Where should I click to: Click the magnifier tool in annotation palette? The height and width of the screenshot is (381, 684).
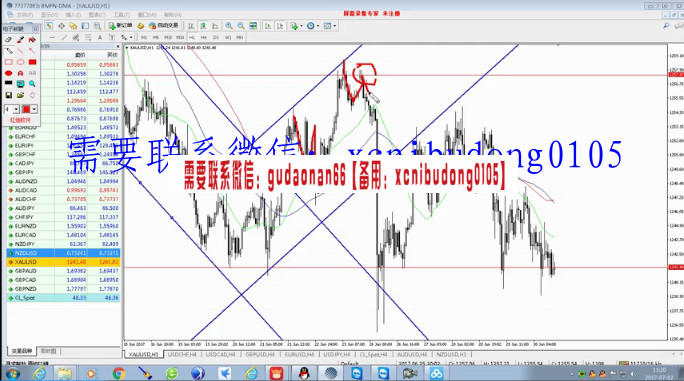point(32,84)
